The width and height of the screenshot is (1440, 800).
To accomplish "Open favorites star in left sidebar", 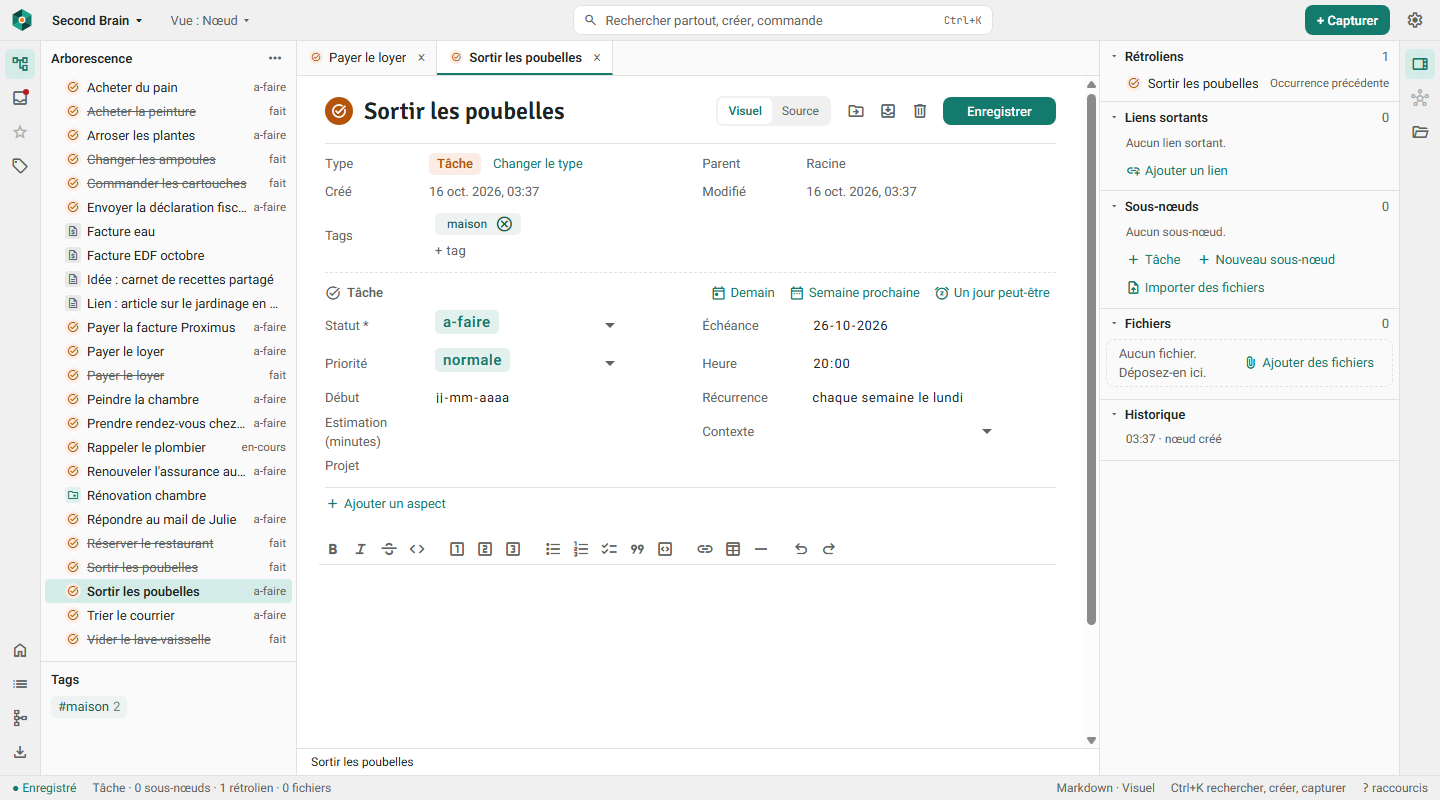I will coord(20,132).
